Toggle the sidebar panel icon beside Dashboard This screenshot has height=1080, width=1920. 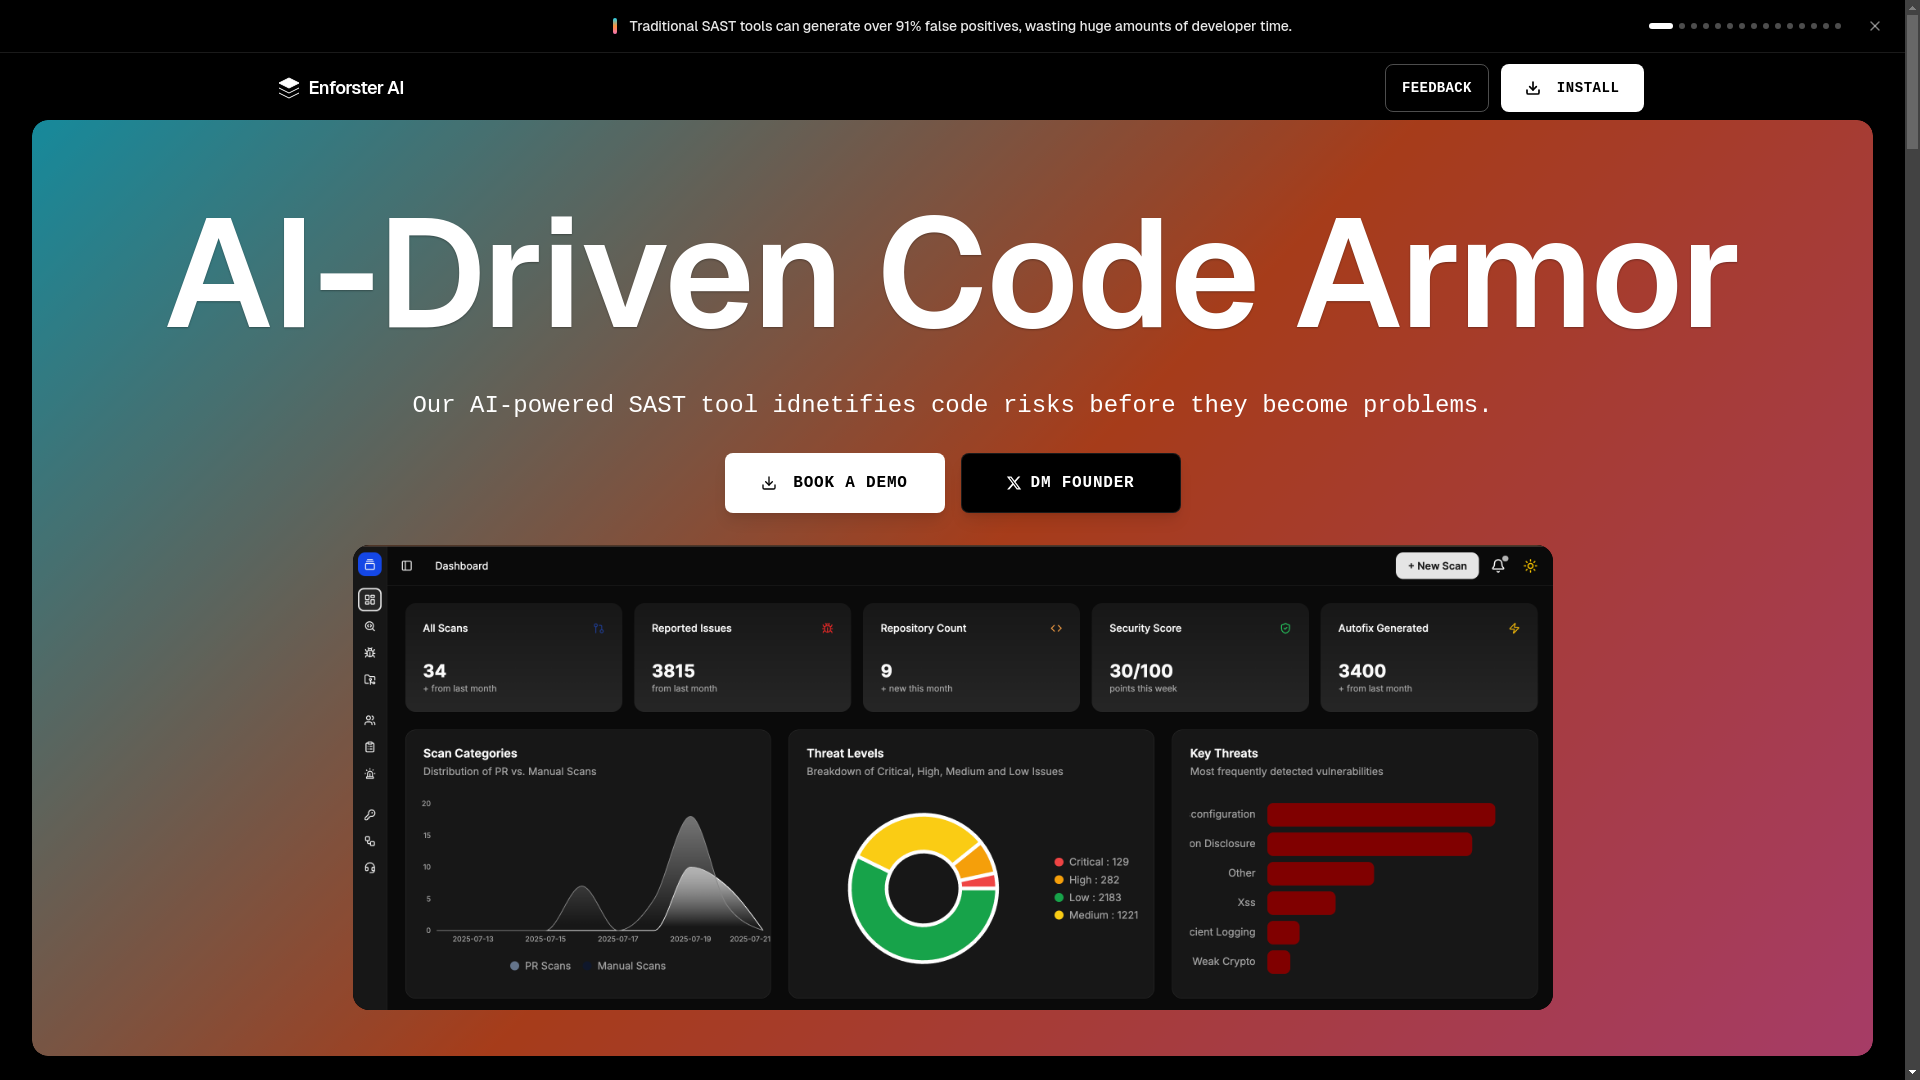tap(407, 566)
